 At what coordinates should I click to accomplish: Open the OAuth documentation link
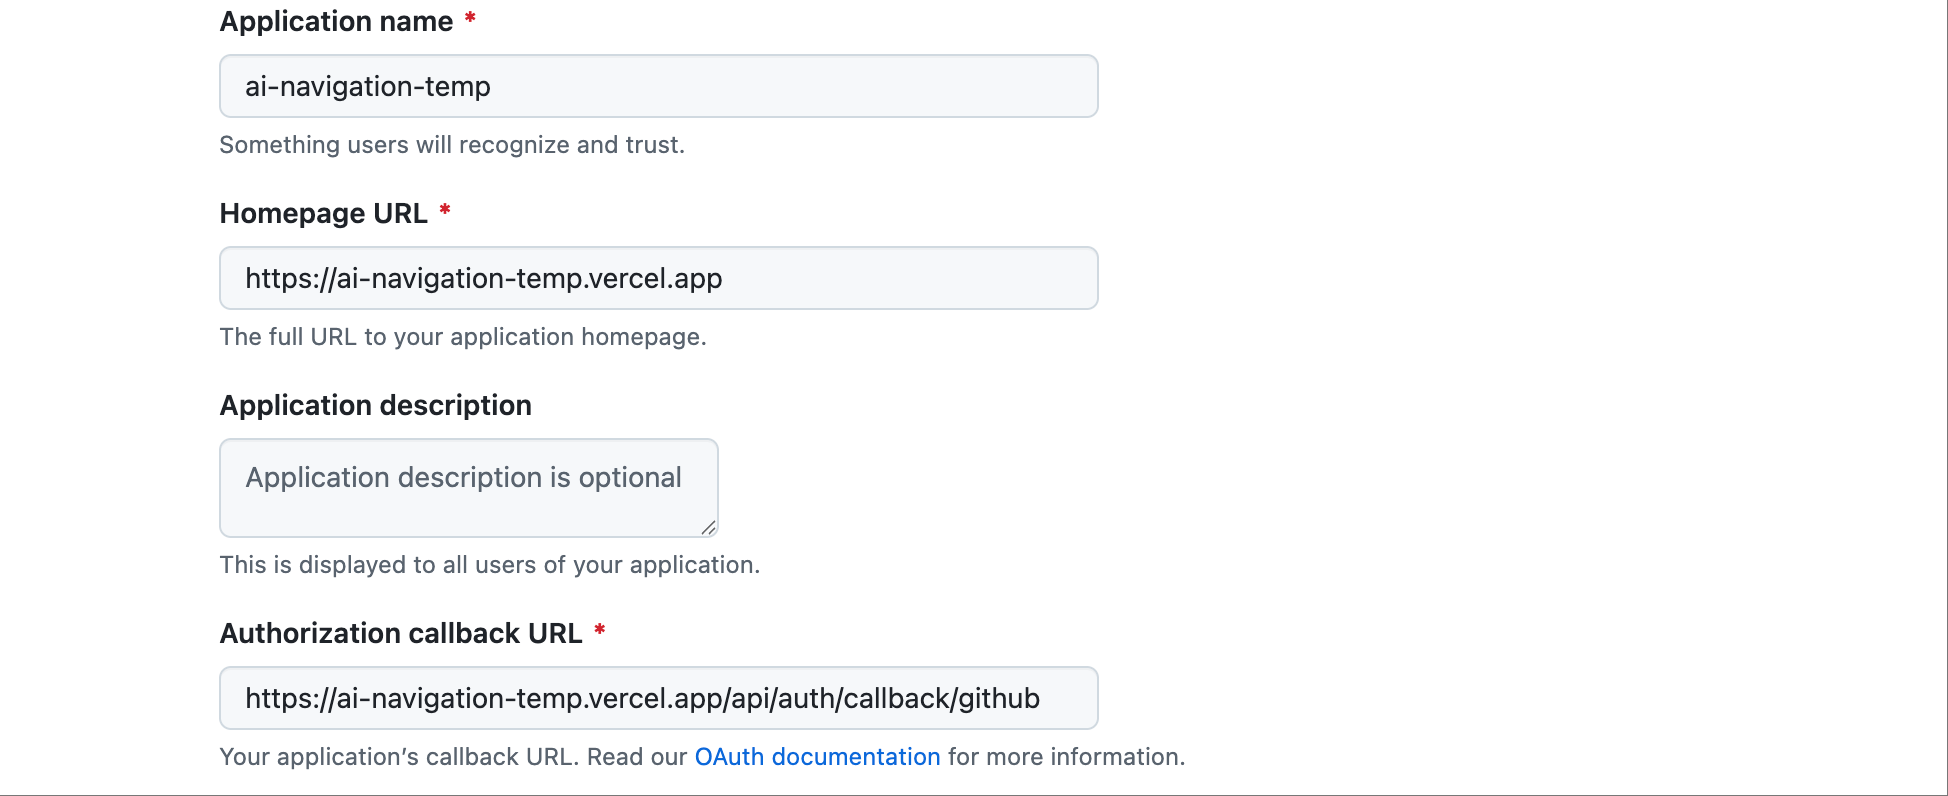point(816,757)
